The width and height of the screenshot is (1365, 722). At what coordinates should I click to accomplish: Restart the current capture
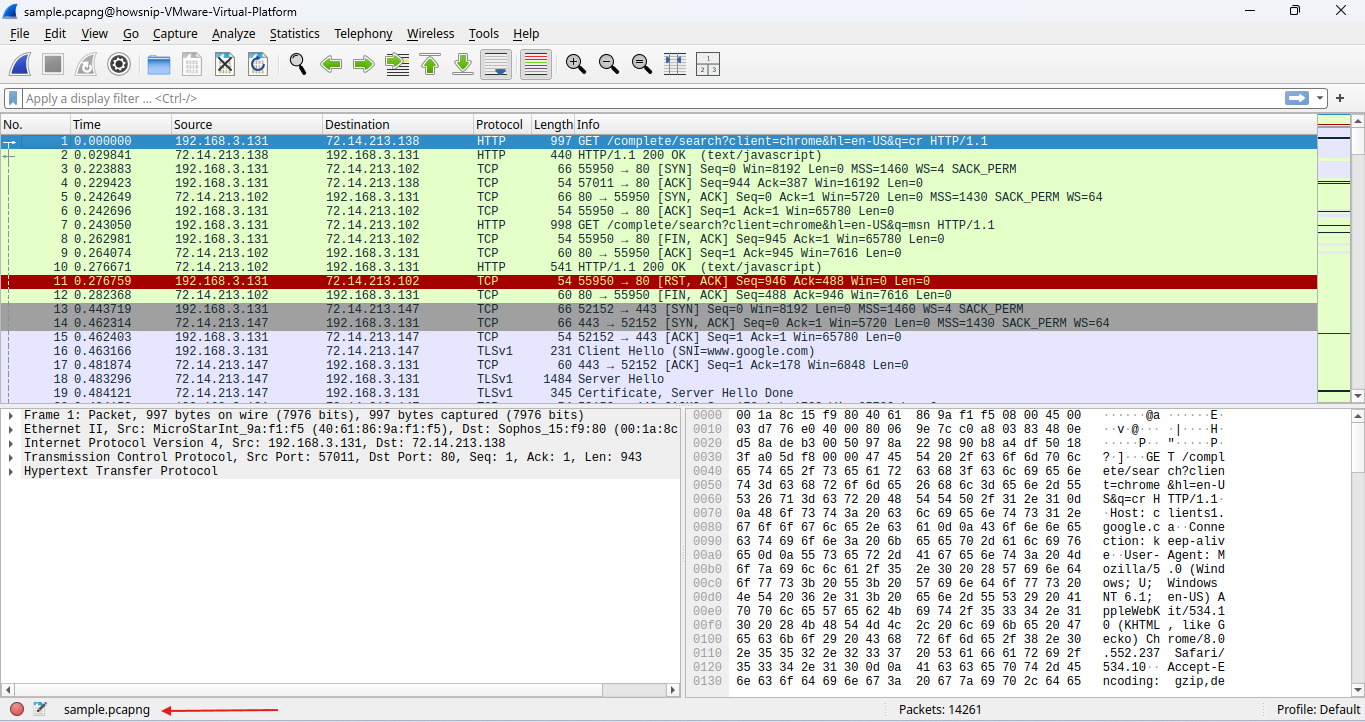(x=86, y=64)
